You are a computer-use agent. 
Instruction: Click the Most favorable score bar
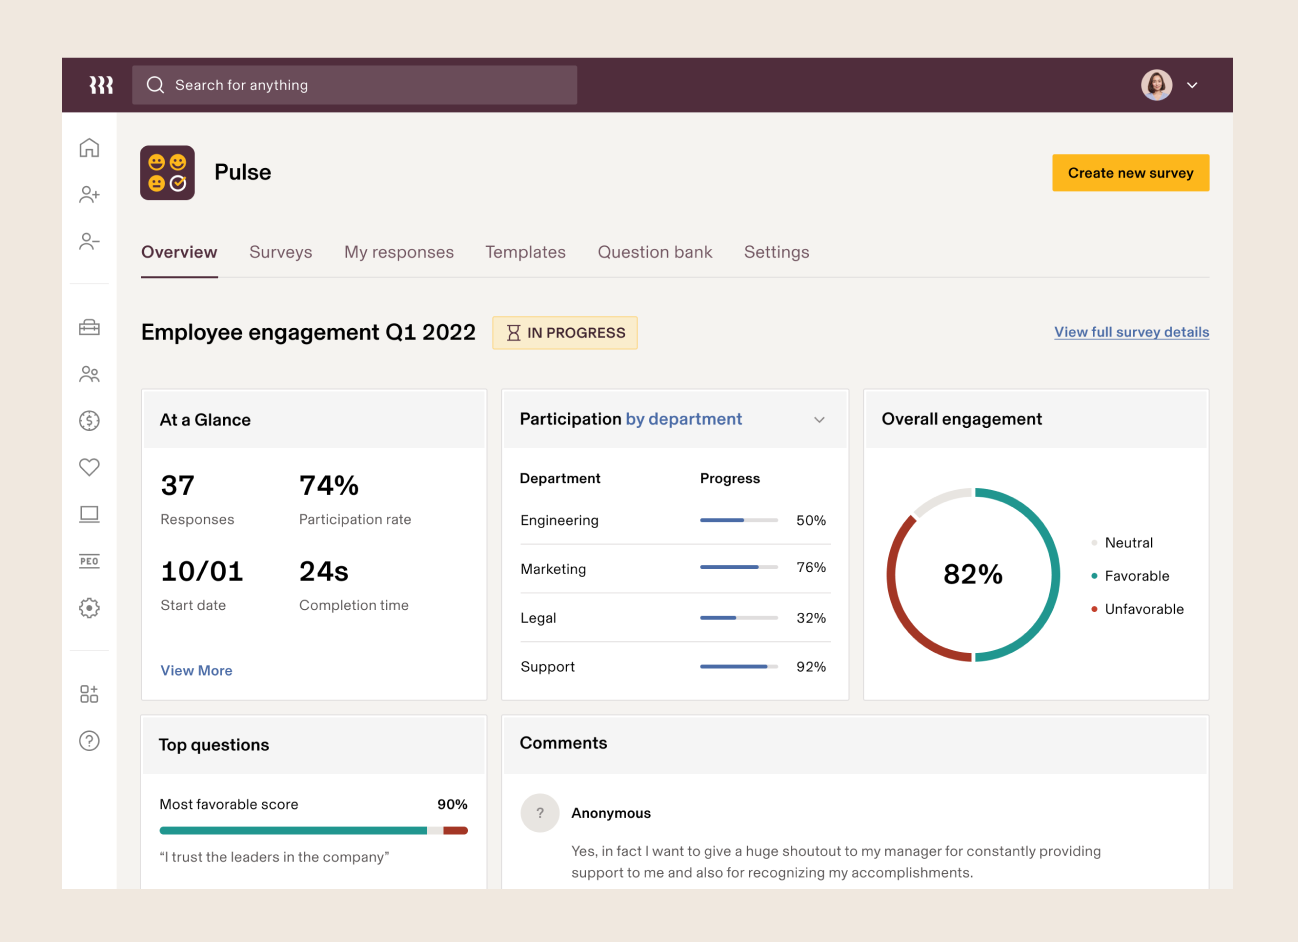click(314, 830)
